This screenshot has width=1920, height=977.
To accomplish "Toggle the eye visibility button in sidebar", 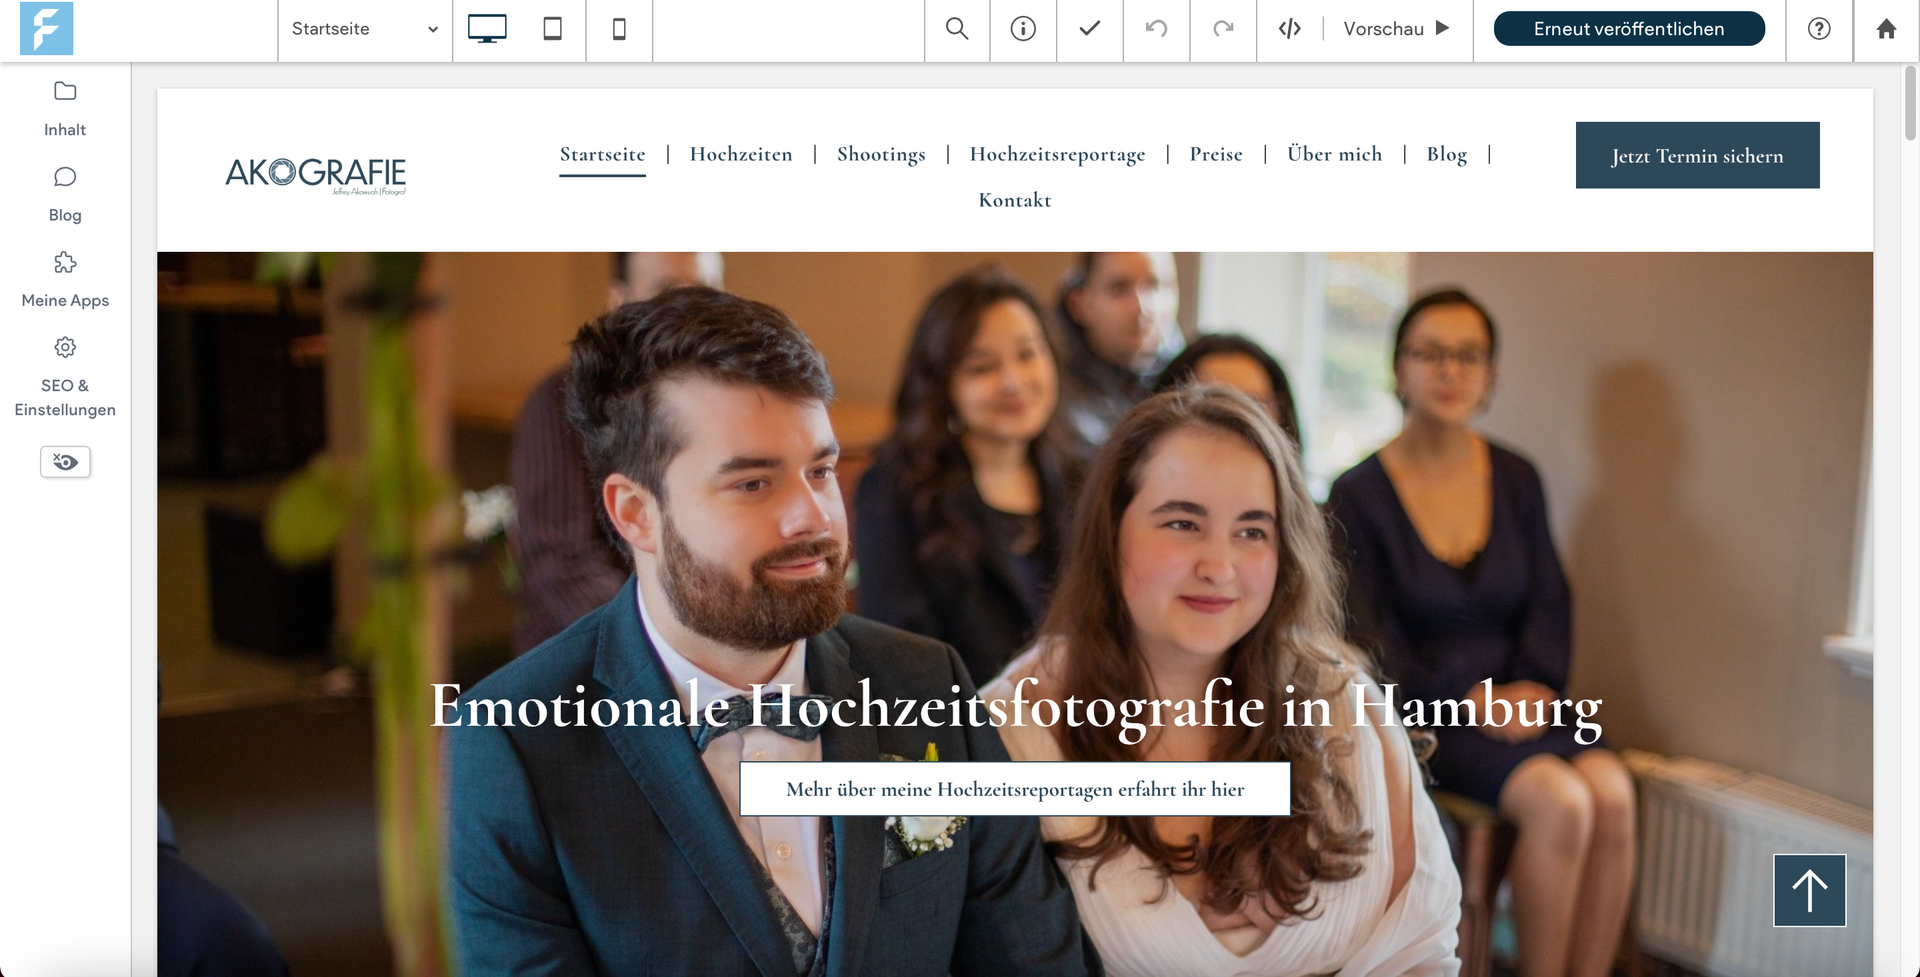I will pos(65,462).
